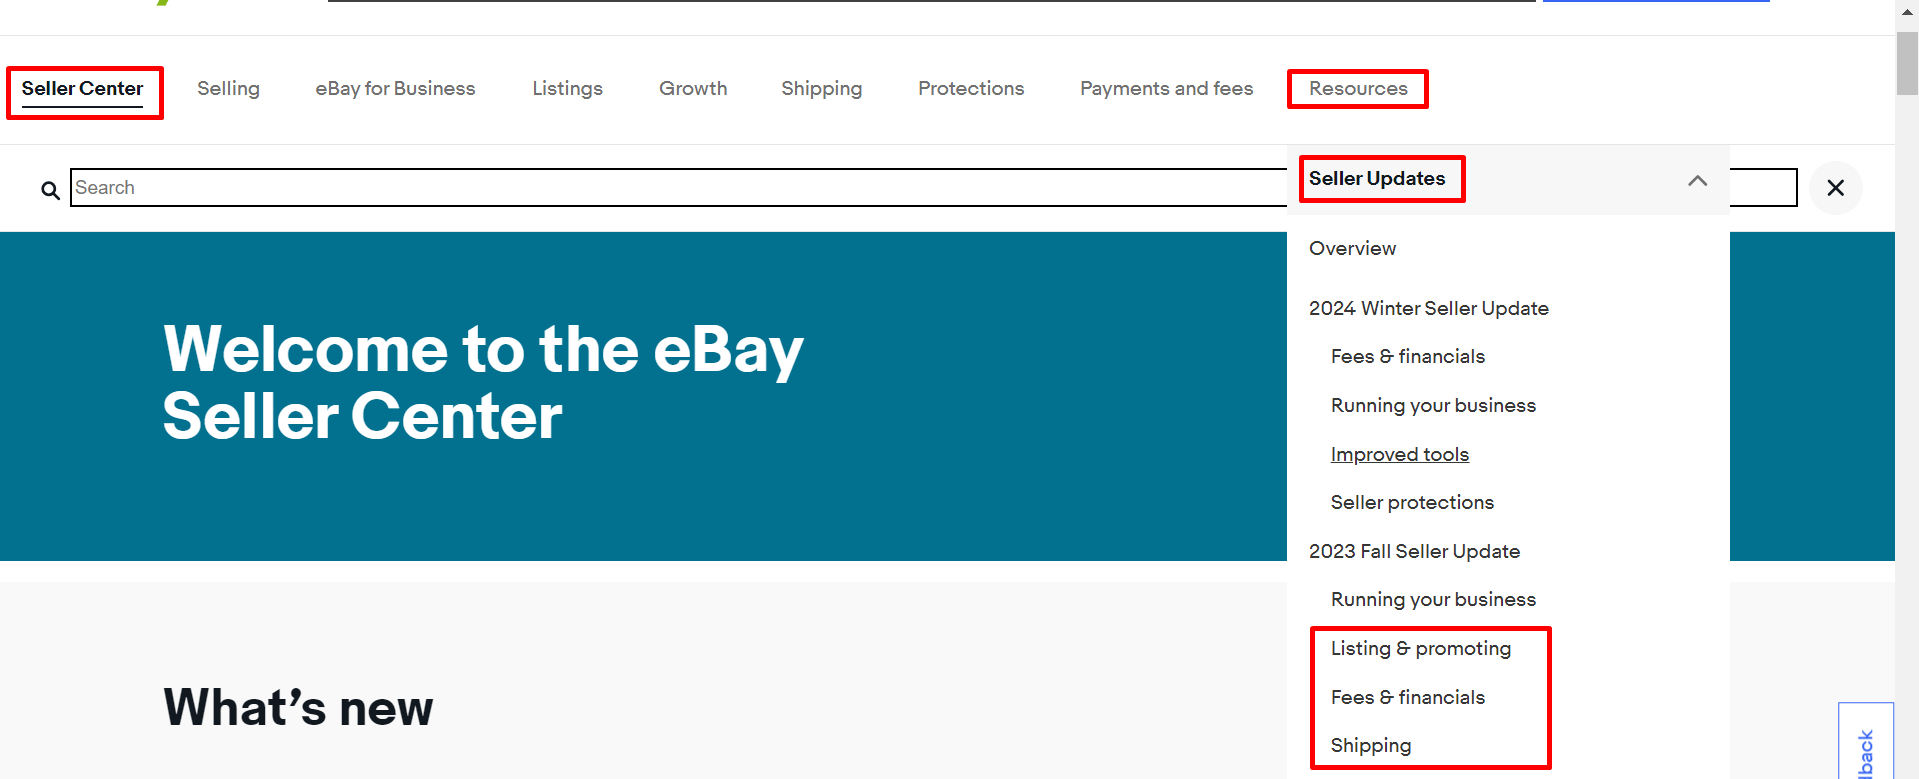Screen dimensions: 1919x779
Task: Open the Resources menu
Action: (1358, 89)
